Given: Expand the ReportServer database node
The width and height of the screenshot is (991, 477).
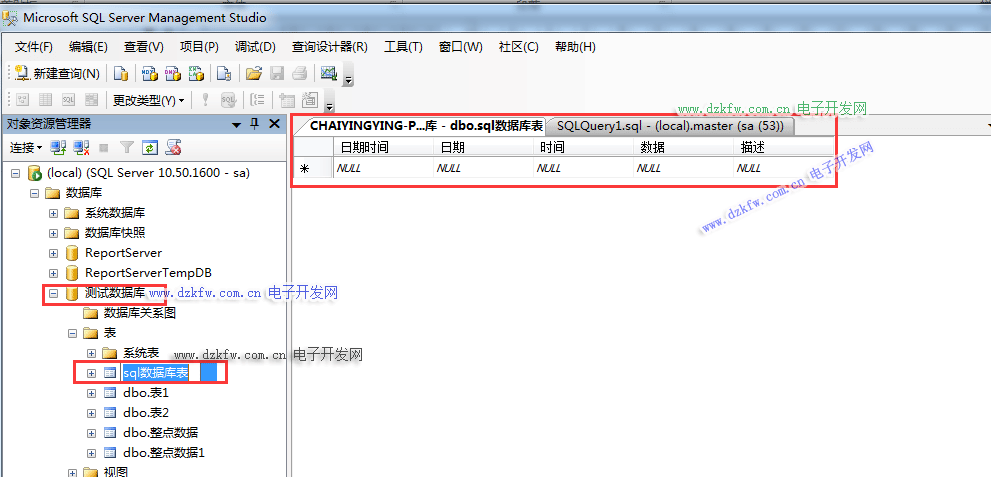Looking at the screenshot, I should coord(54,253).
